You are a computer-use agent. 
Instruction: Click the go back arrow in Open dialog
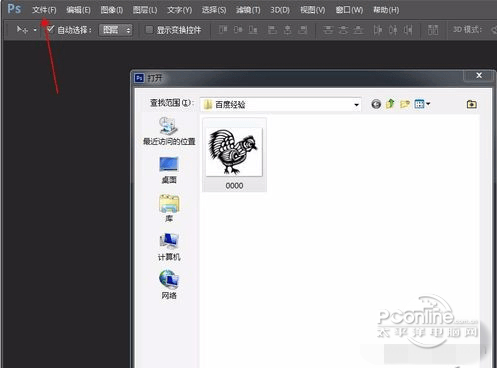376,104
